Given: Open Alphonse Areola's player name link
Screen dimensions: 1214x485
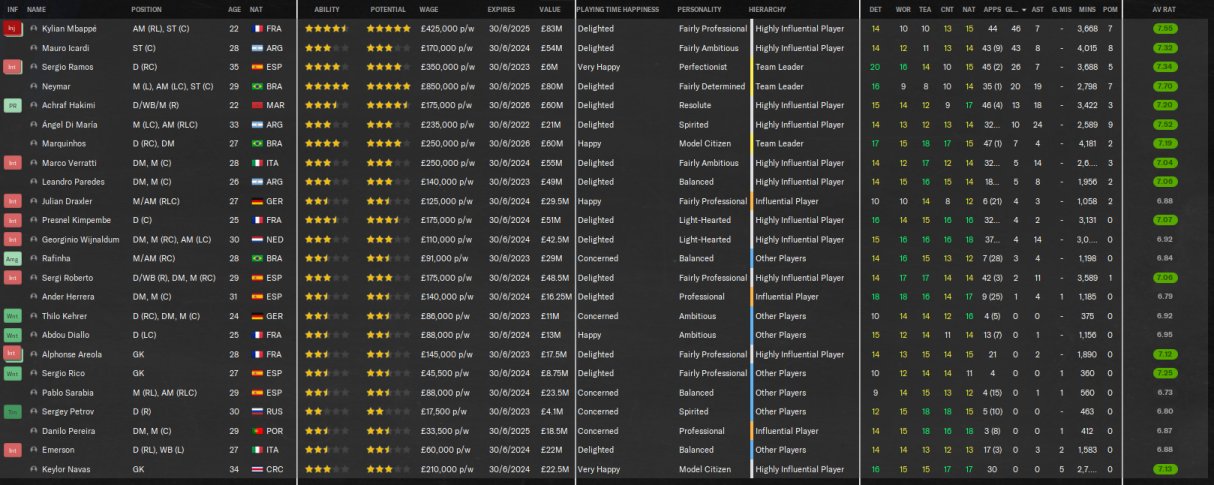Looking at the screenshot, I should pos(71,354).
